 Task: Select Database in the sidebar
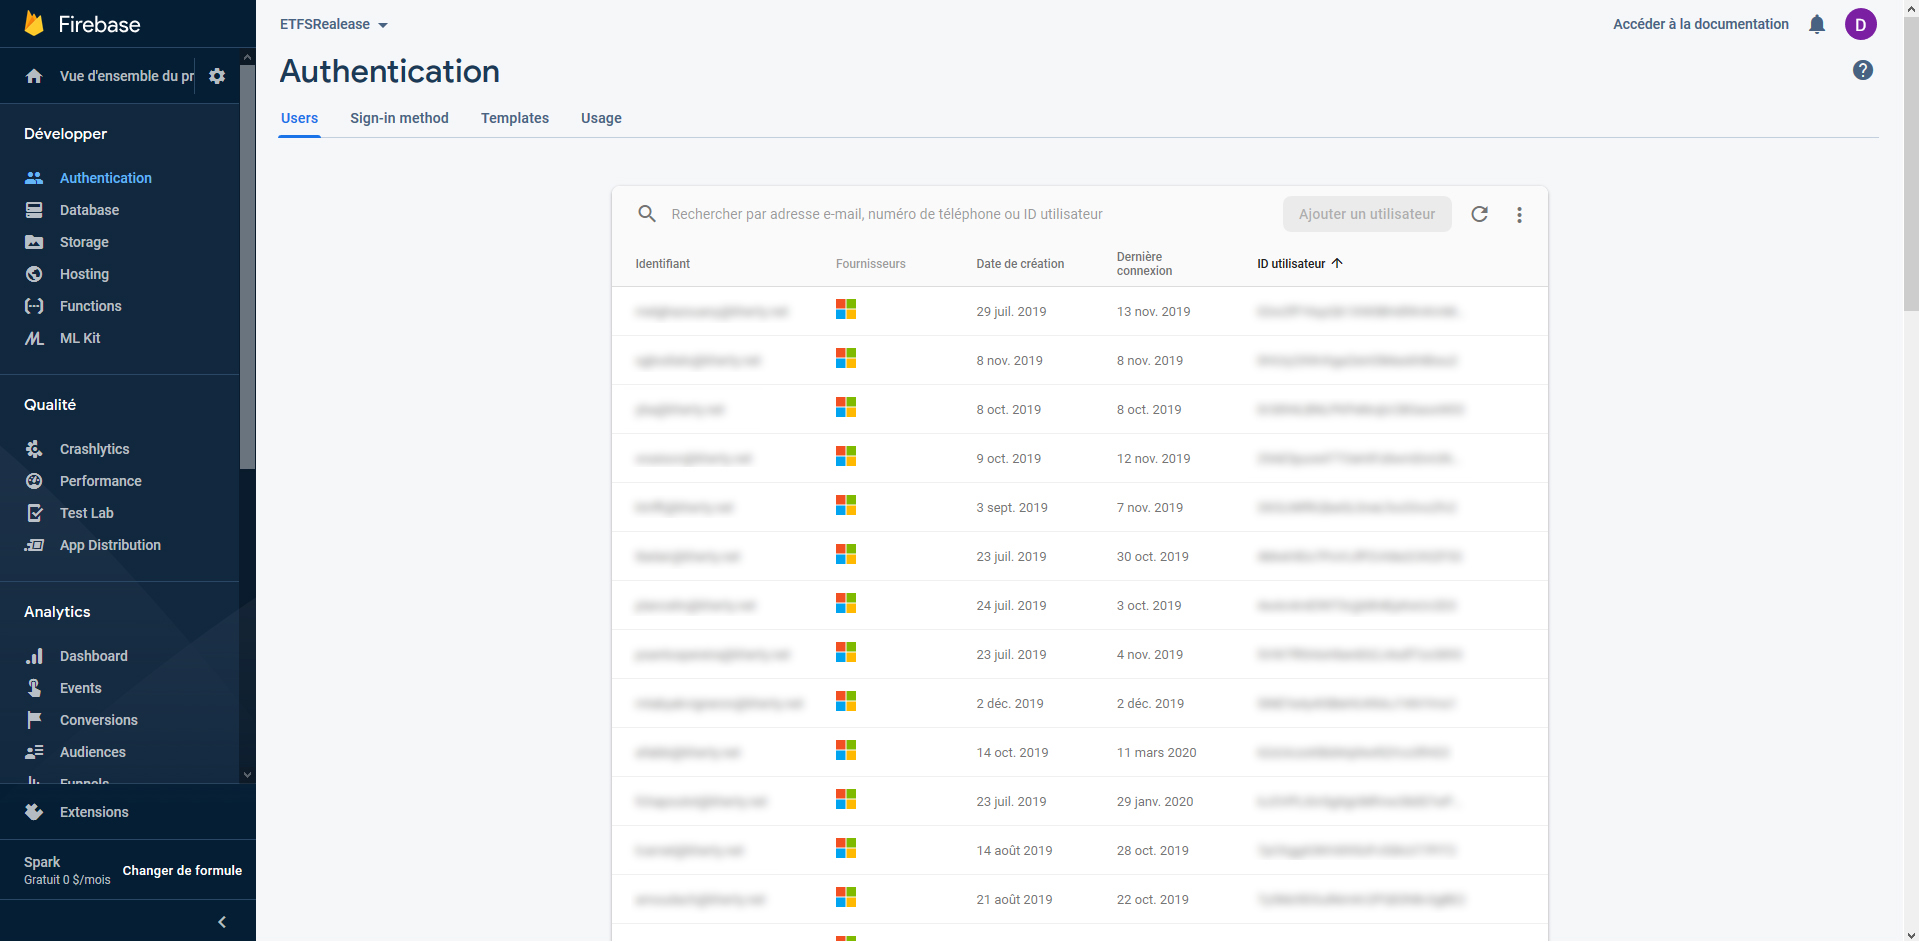[x=89, y=210]
